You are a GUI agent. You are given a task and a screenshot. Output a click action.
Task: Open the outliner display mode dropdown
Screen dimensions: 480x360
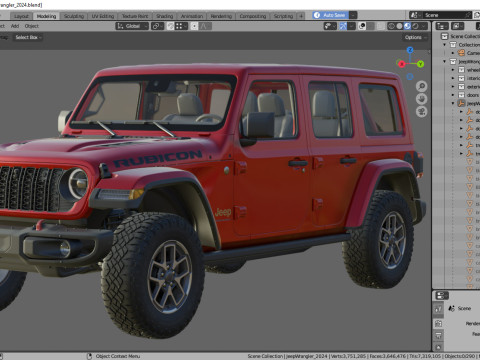pyautogui.click(x=457, y=26)
